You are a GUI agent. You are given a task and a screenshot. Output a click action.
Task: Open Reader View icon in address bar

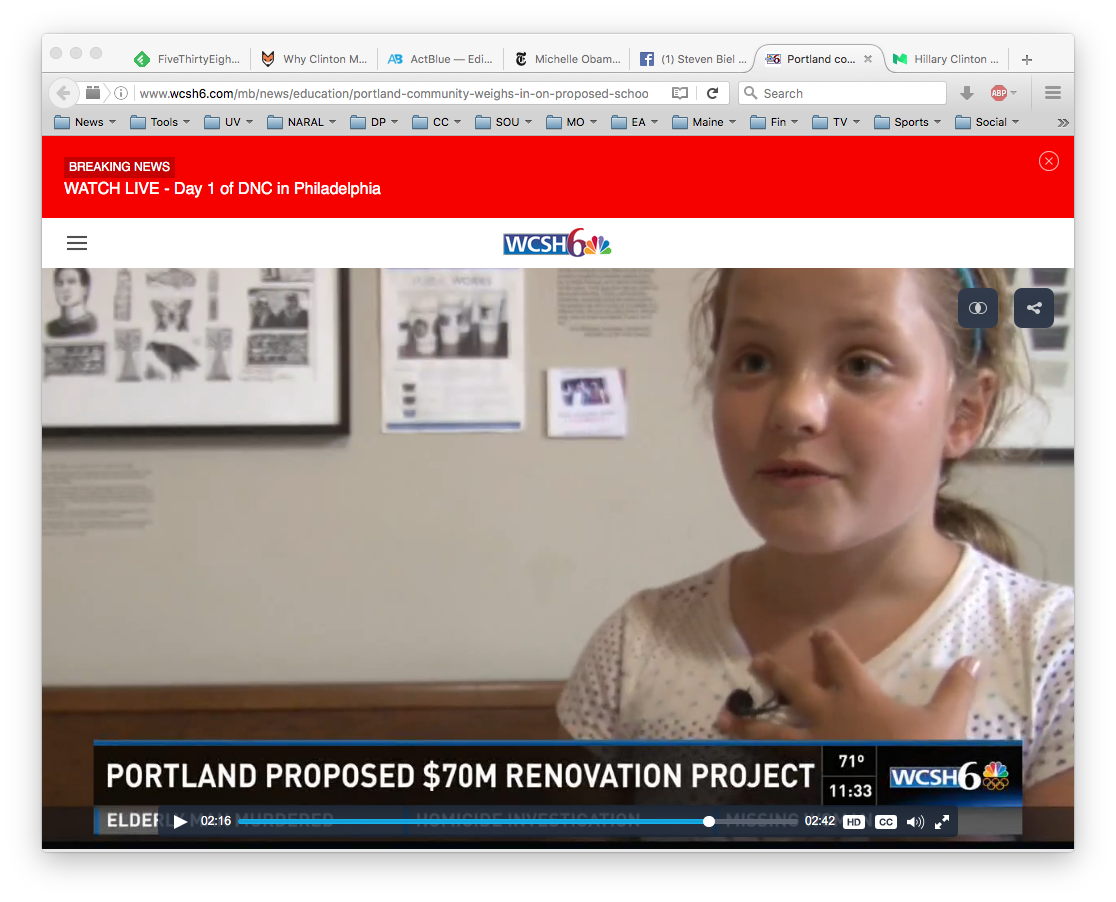[680, 93]
